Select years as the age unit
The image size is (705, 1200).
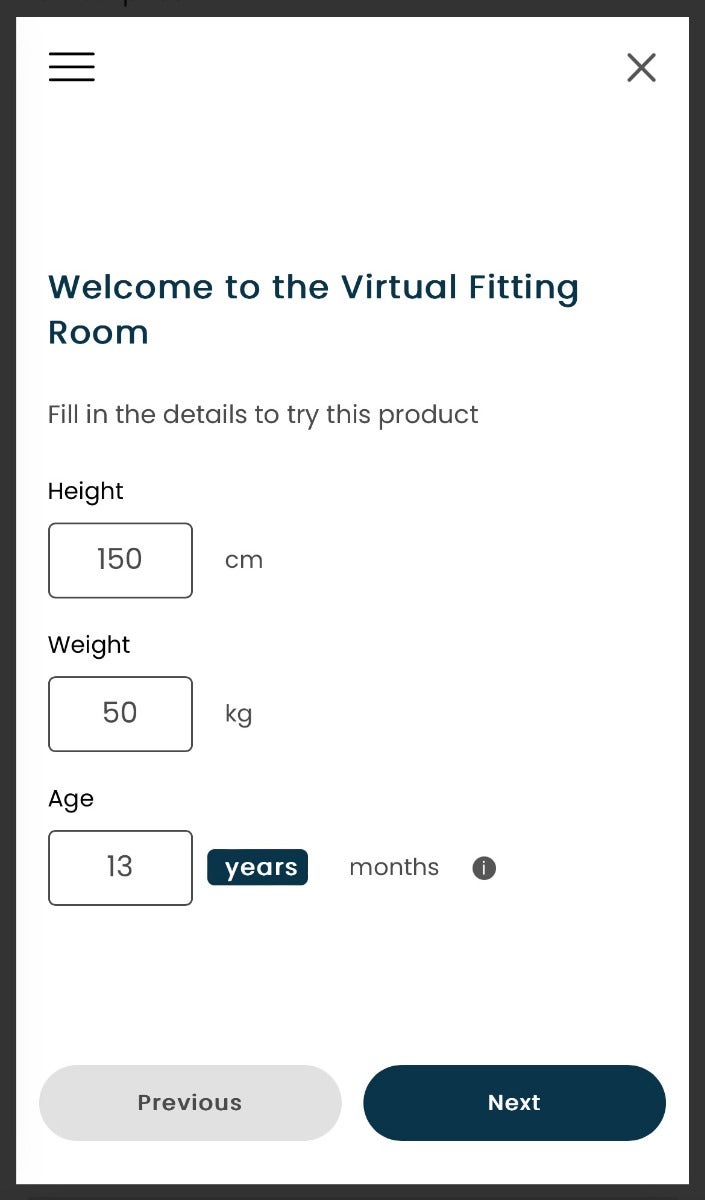click(257, 867)
